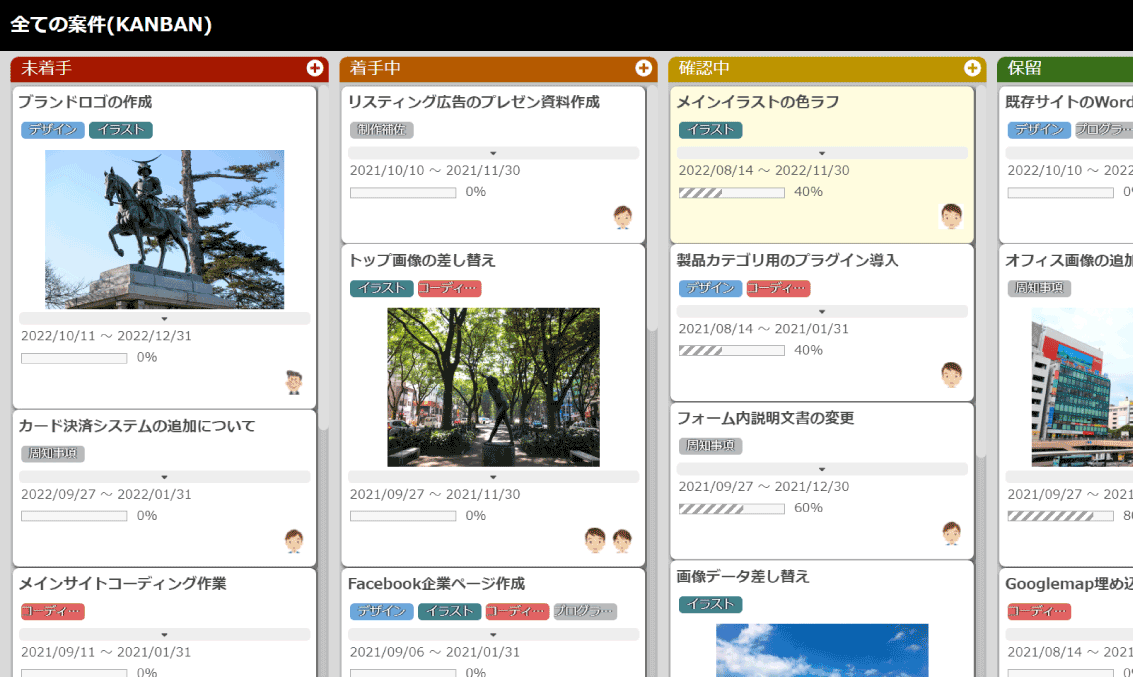
Task: Click 40% progress bar on 製品カテゴリ用のプラグイン導入
Action: 731,350
